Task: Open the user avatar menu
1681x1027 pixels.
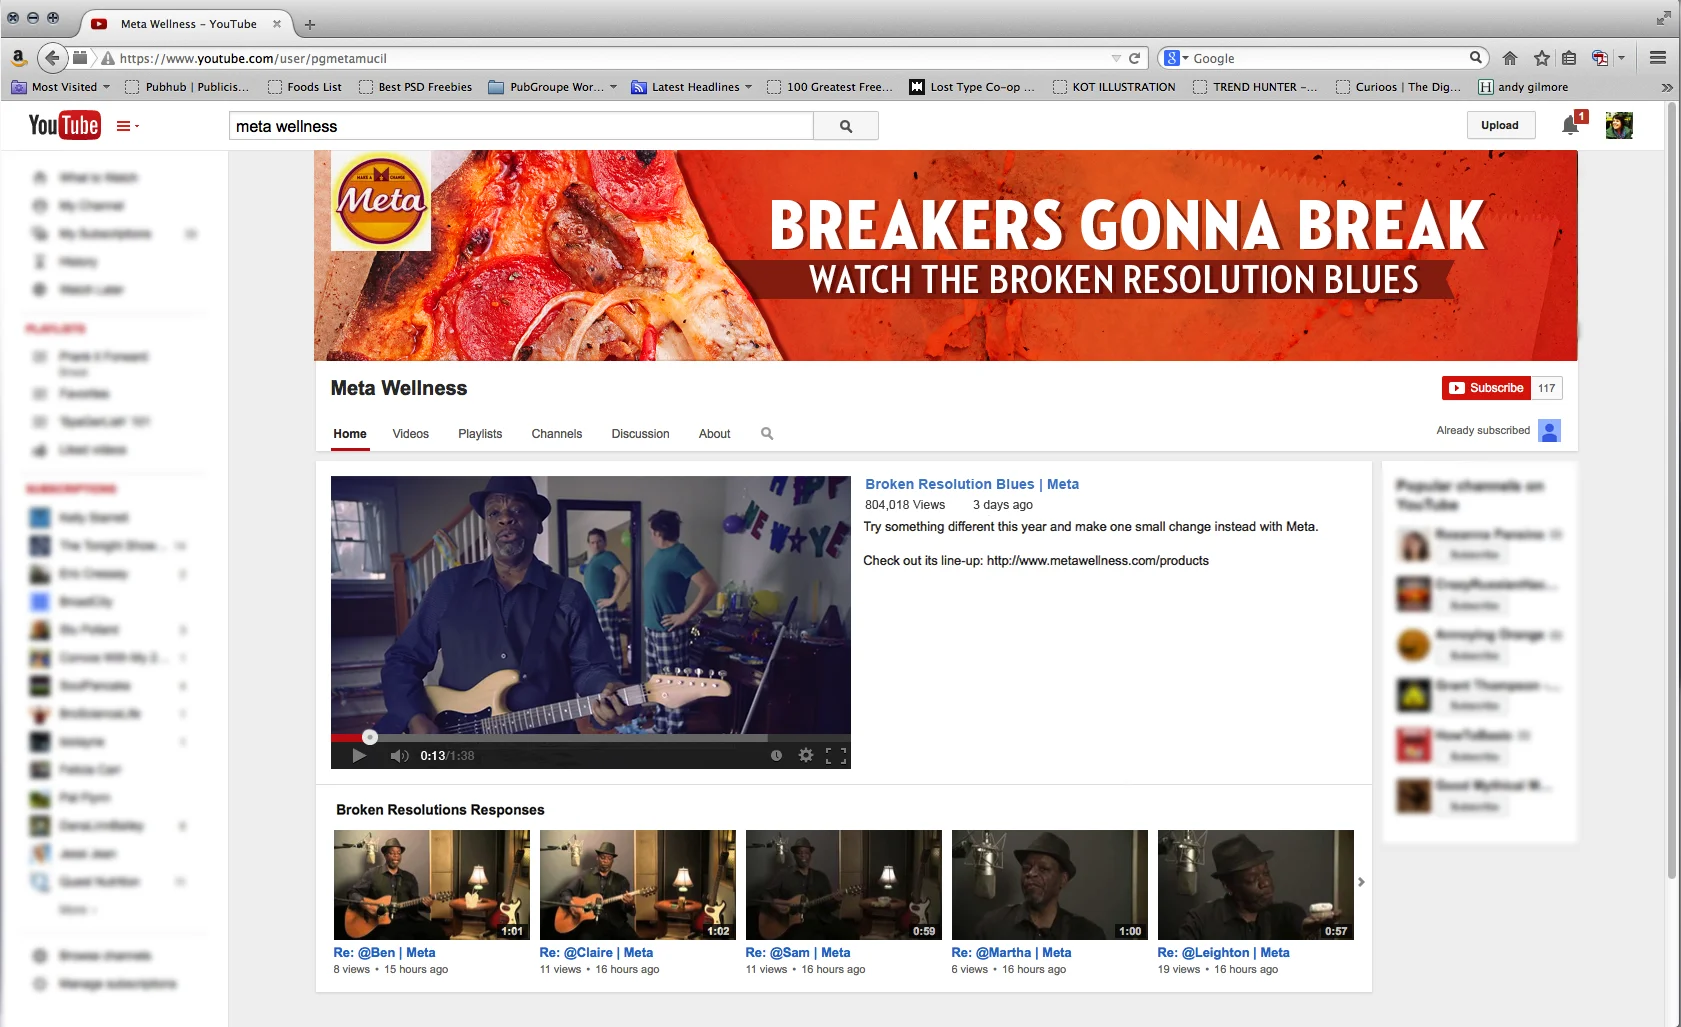Action: [1619, 125]
